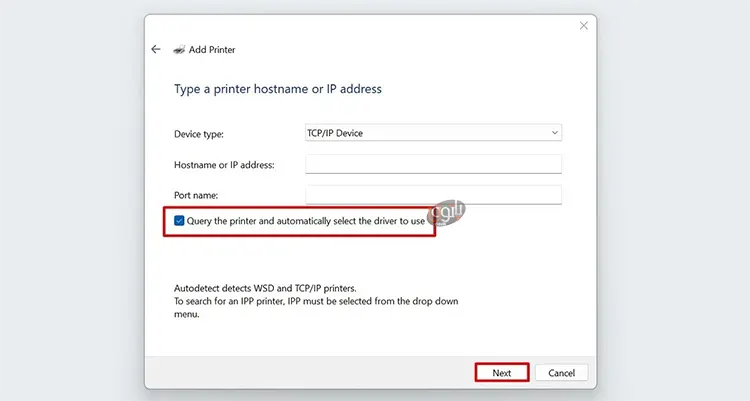Click the 'Autodetect detects WSD and TCP/IP printers.' text
Image resolution: width=750 pixels, height=401 pixels.
tap(265, 288)
